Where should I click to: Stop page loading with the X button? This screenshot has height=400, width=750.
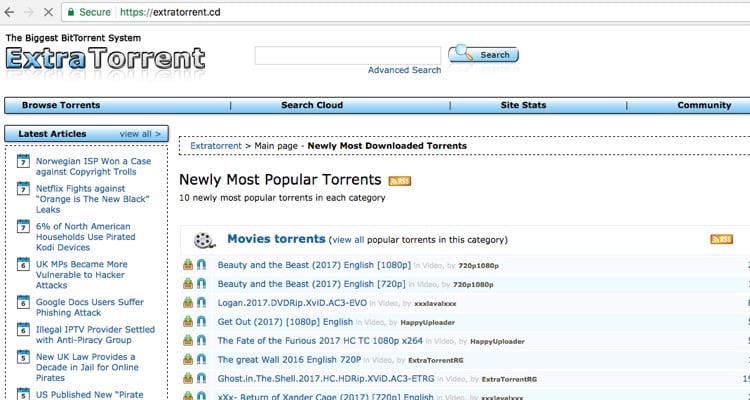pyautogui.click(x=41, y=14)
